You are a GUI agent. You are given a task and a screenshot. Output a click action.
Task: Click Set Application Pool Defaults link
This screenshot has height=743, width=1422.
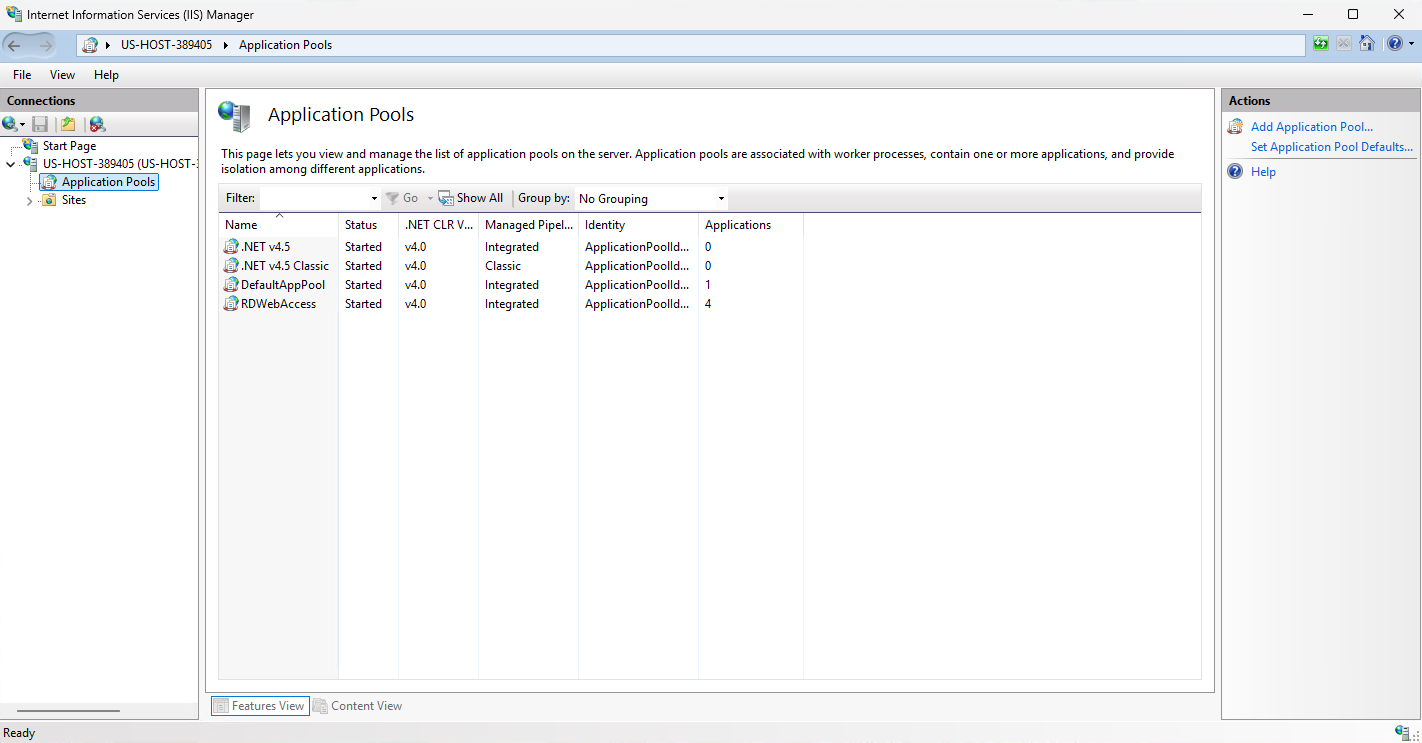pos(1332,147)
